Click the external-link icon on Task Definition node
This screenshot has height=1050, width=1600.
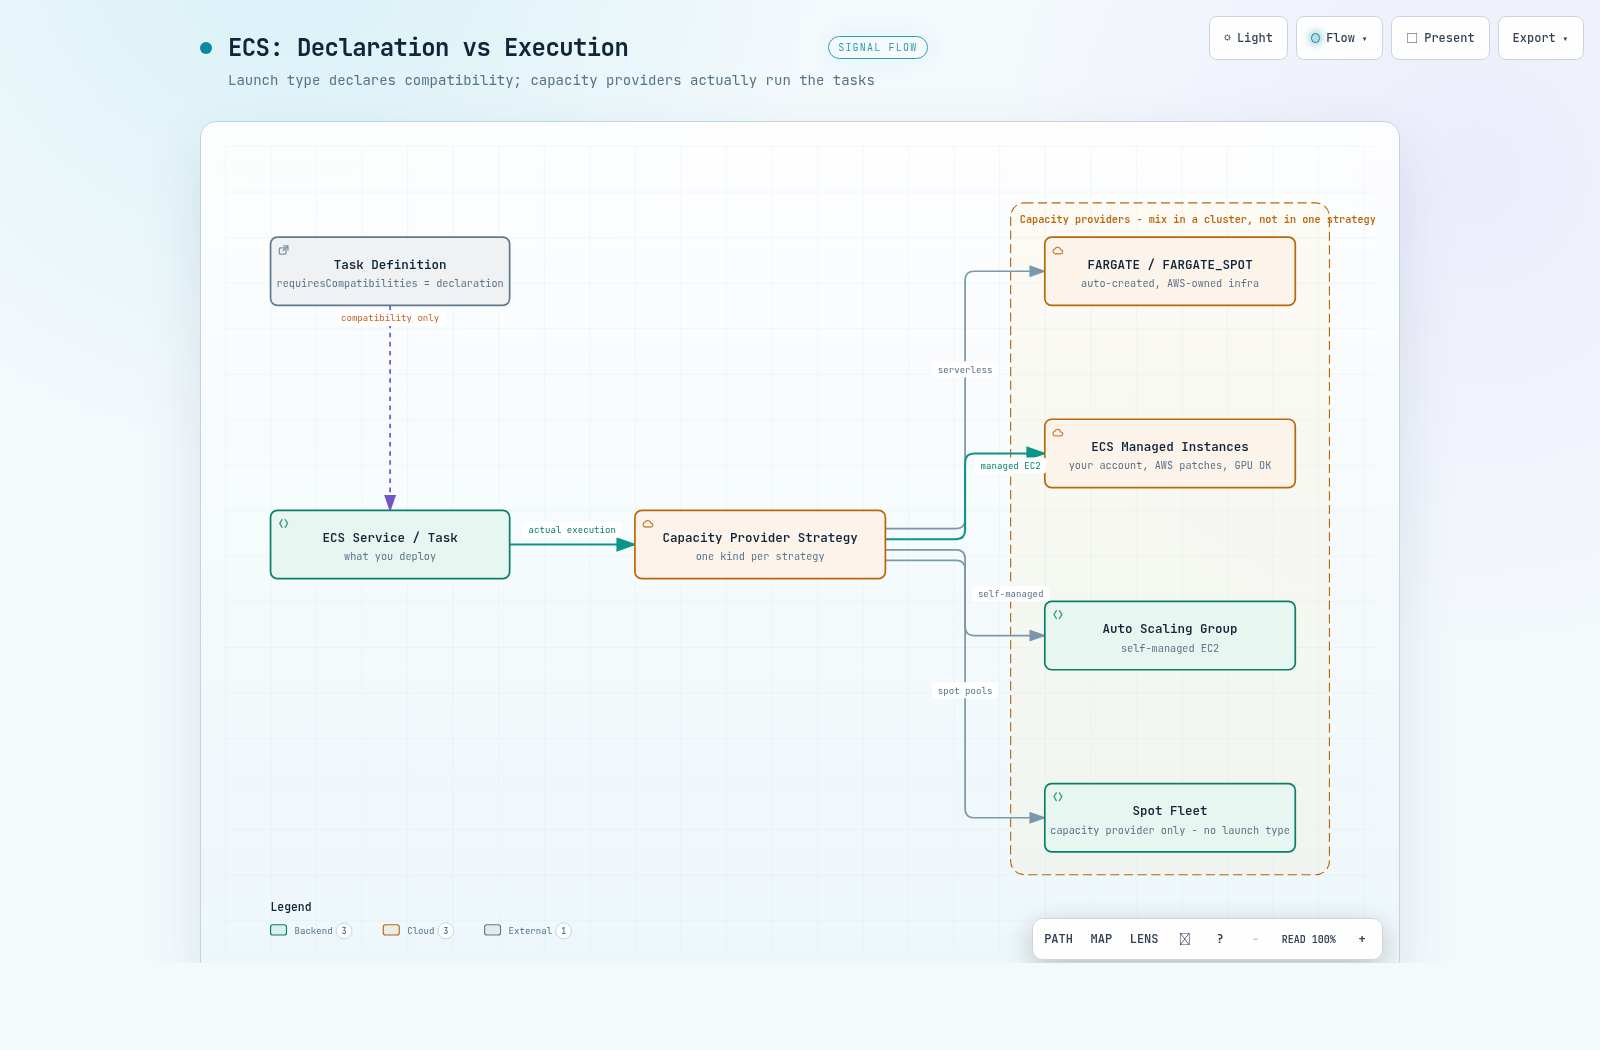284,250
